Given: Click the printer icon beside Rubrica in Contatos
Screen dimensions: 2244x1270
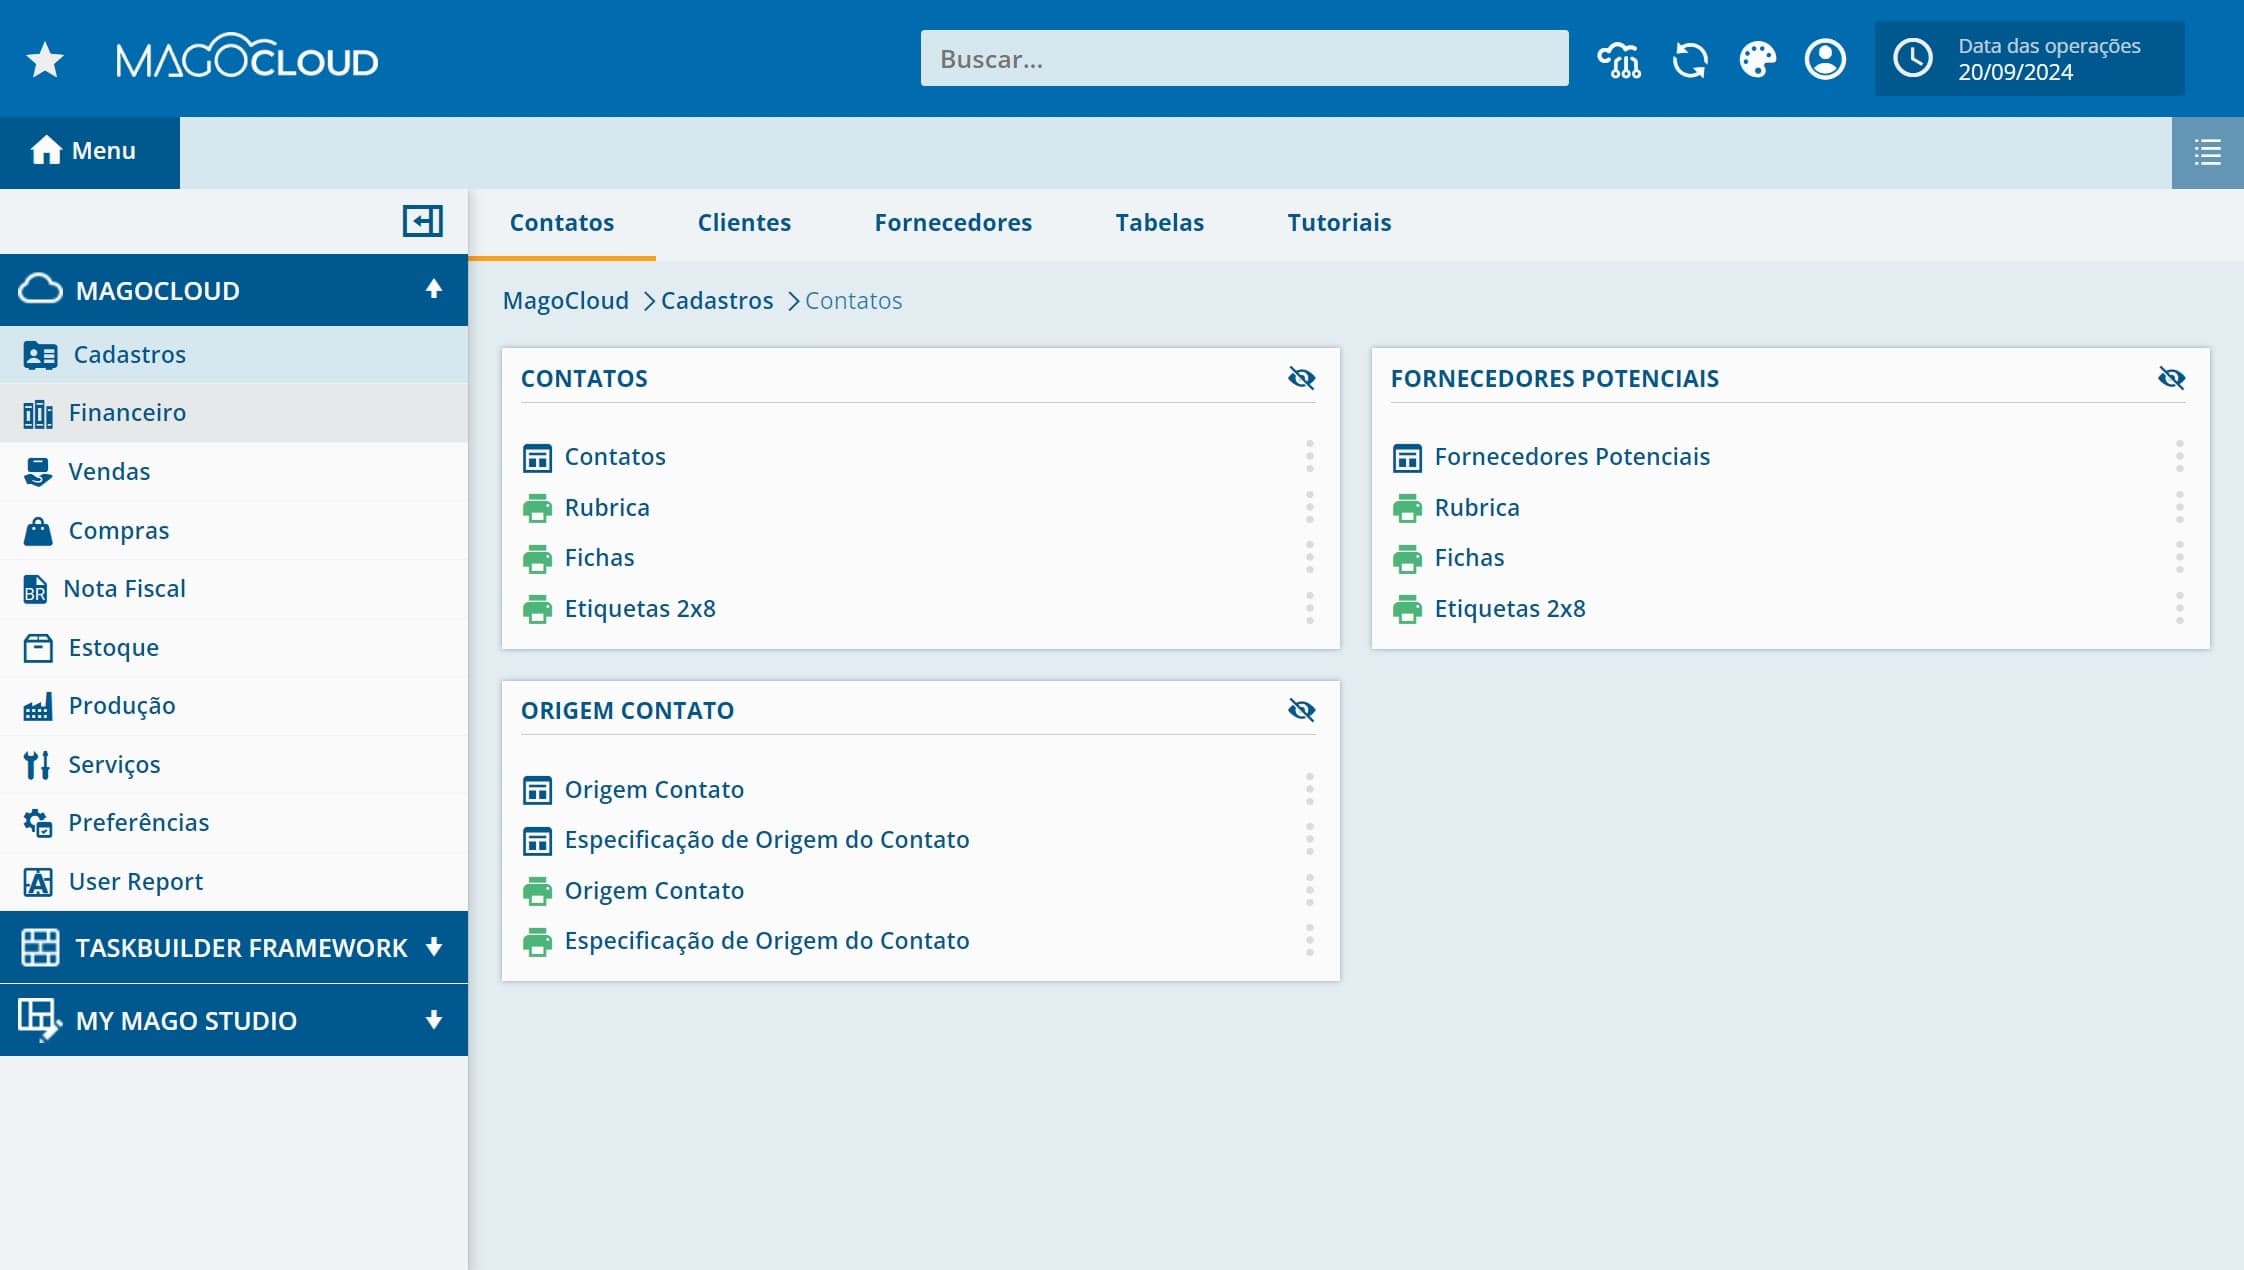Looking at the screenshot, I should [537, 508].
